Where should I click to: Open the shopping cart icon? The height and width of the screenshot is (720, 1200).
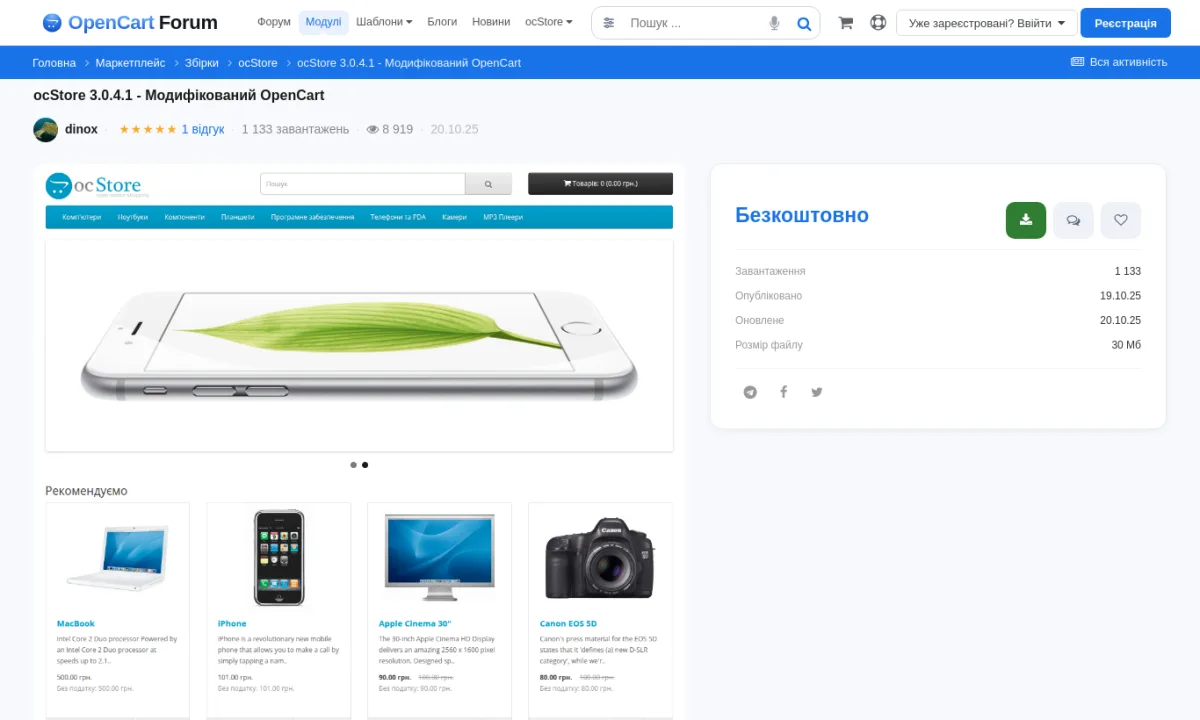(x=846, y=23)
